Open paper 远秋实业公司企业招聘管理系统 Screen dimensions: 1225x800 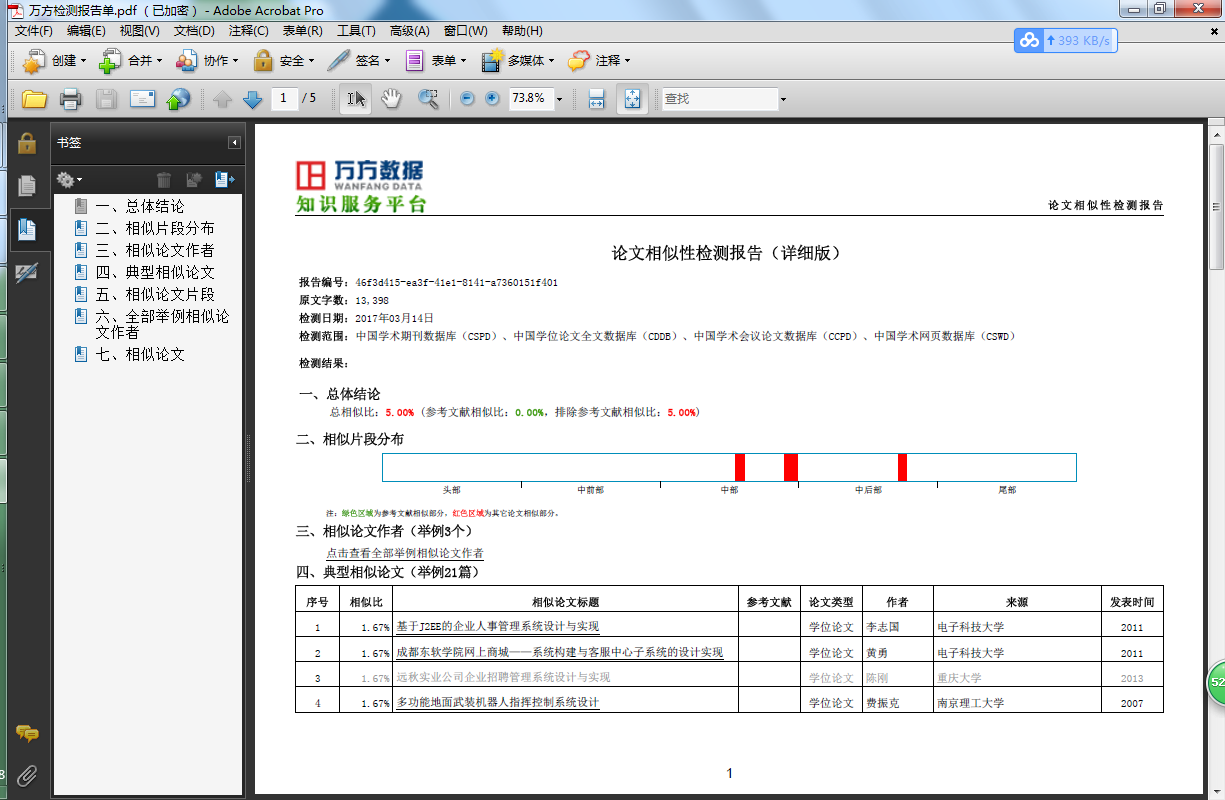pyautogui.click(x=503, y=677)
